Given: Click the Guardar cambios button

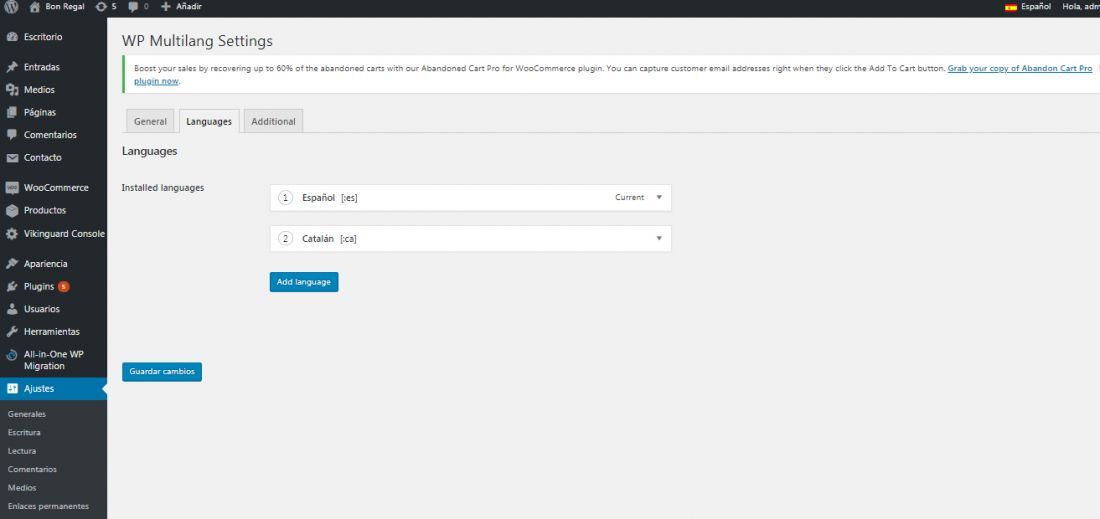Looking at the screenshot, I should [162, 372].
